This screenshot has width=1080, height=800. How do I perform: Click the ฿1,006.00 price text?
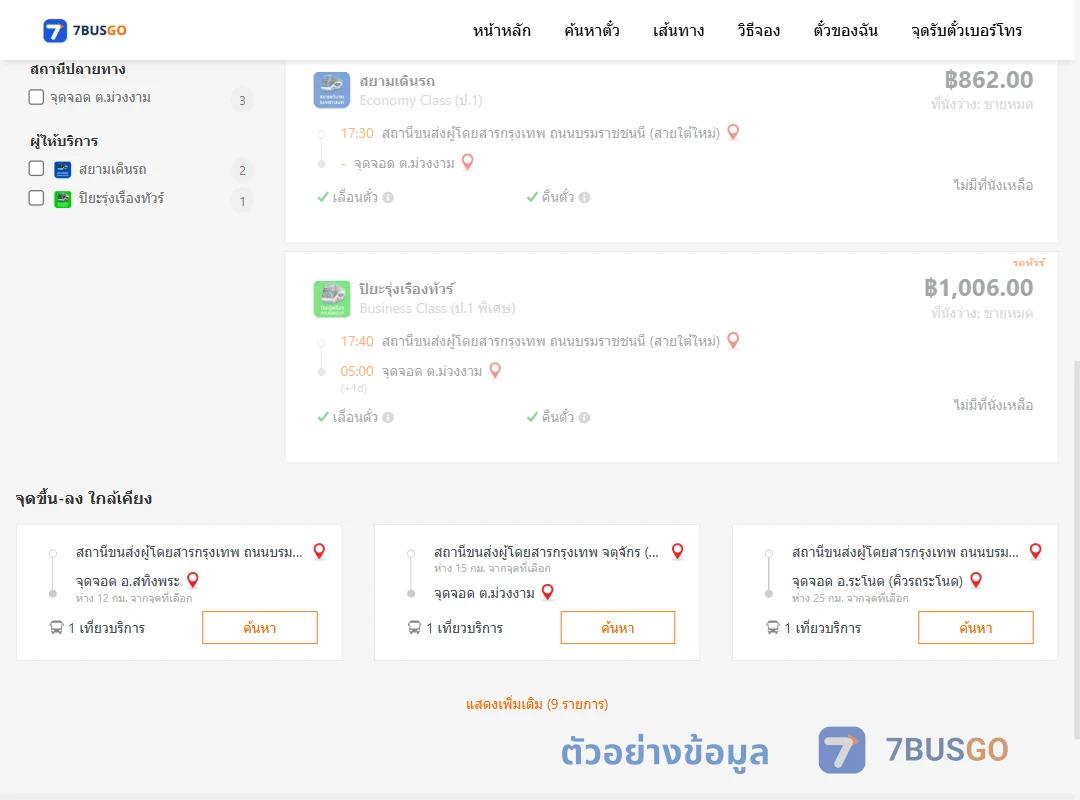pos(978,288)
